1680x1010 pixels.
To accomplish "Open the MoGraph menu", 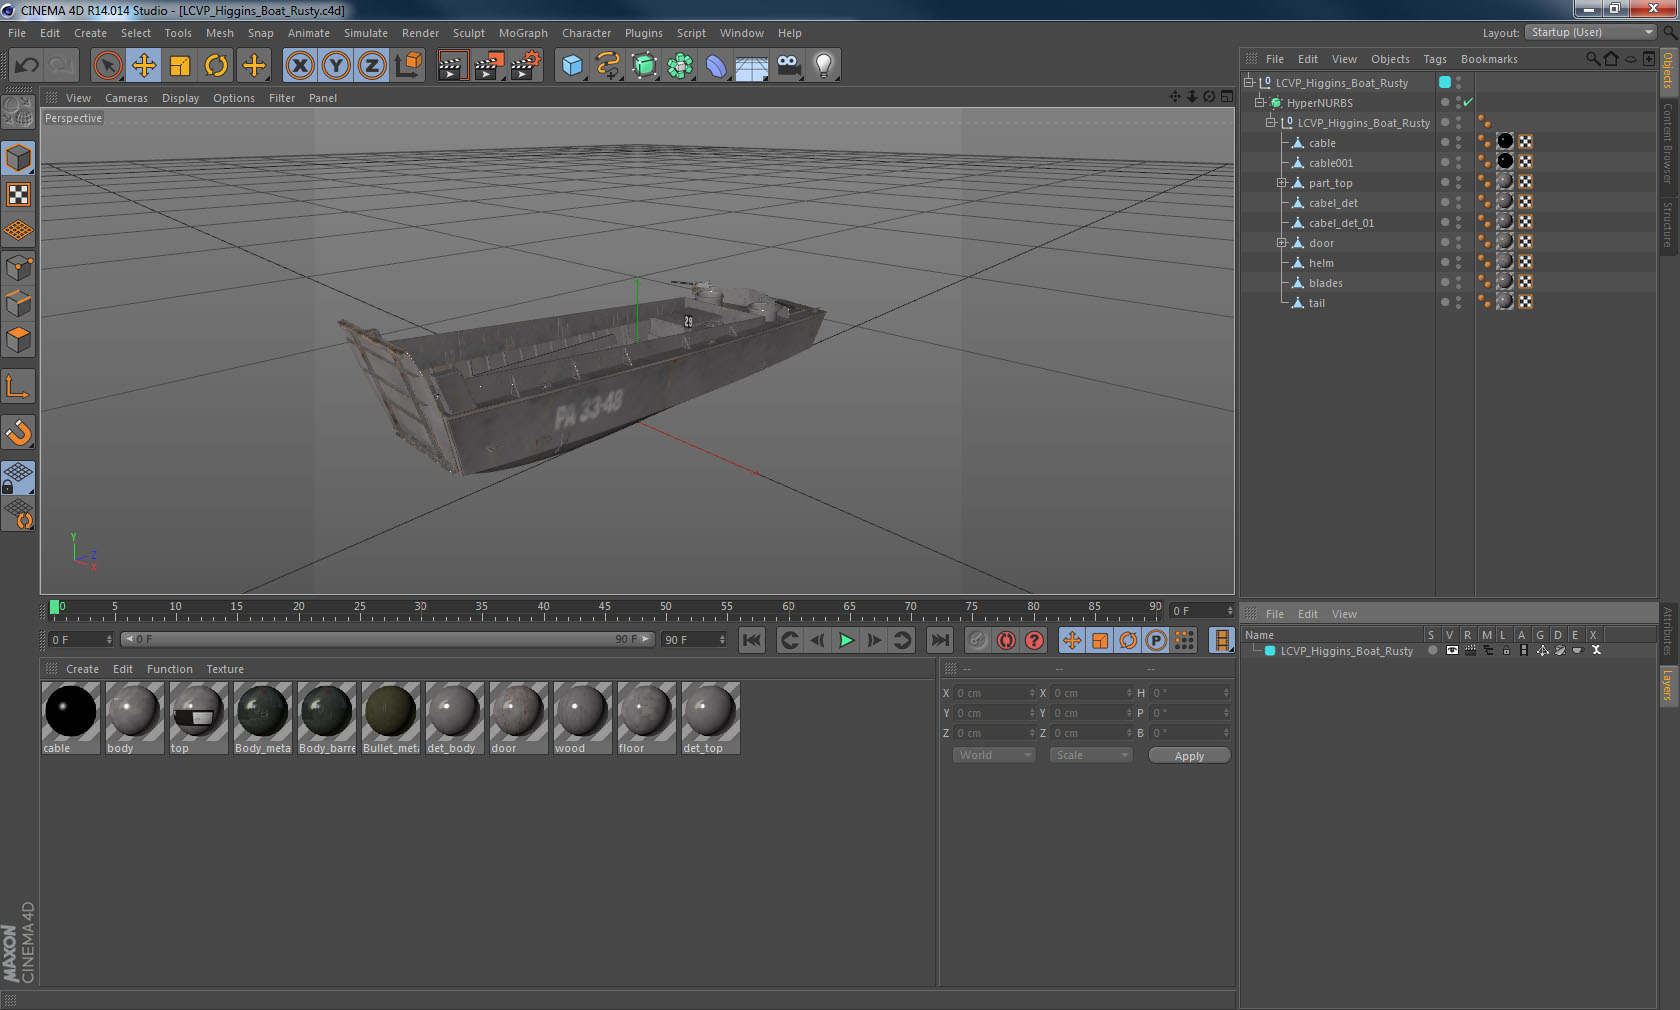I will click(523, 33).
